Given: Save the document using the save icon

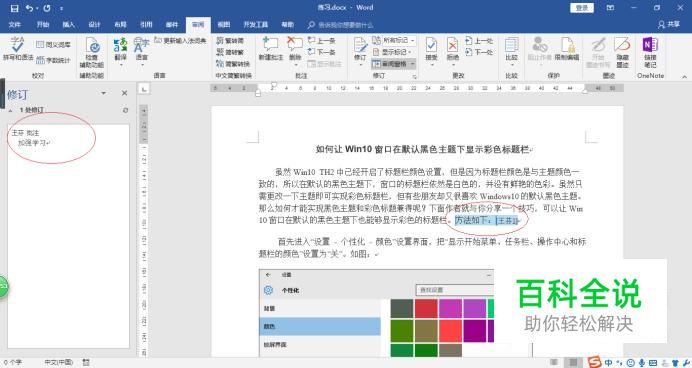Looking at the screenshot, I should tap(15, 8).
